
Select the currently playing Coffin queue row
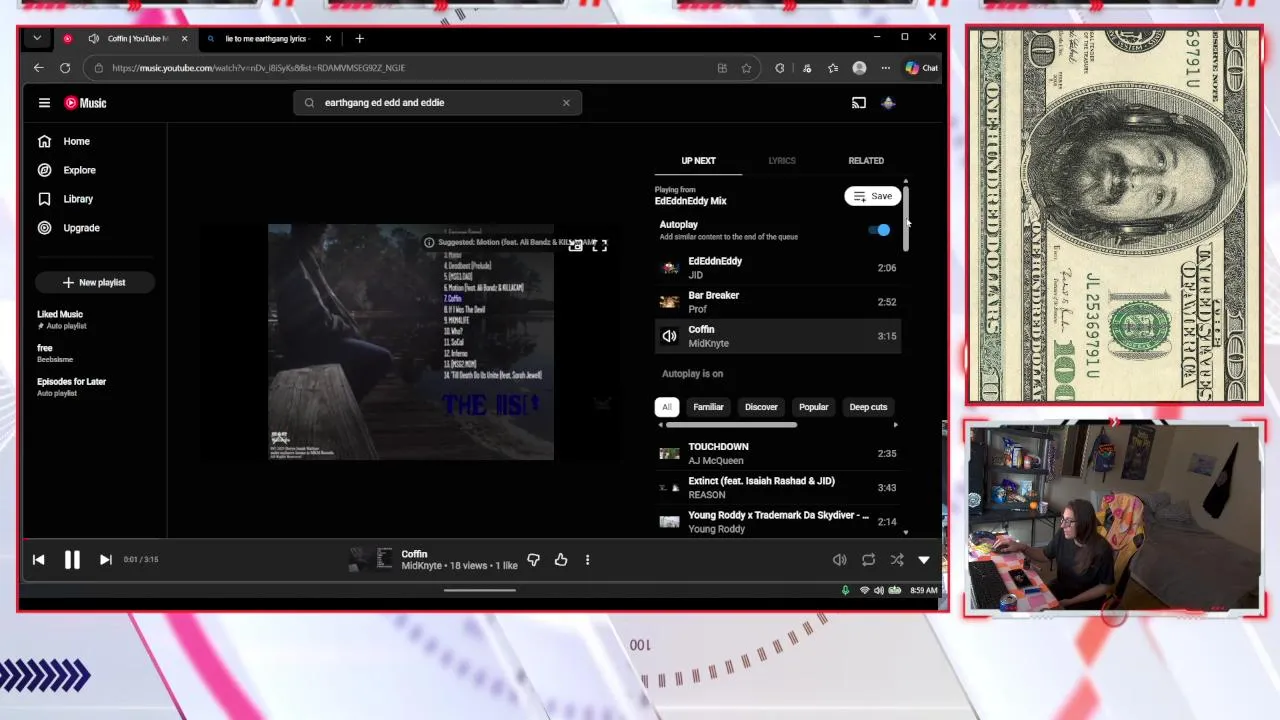point(778,336)
